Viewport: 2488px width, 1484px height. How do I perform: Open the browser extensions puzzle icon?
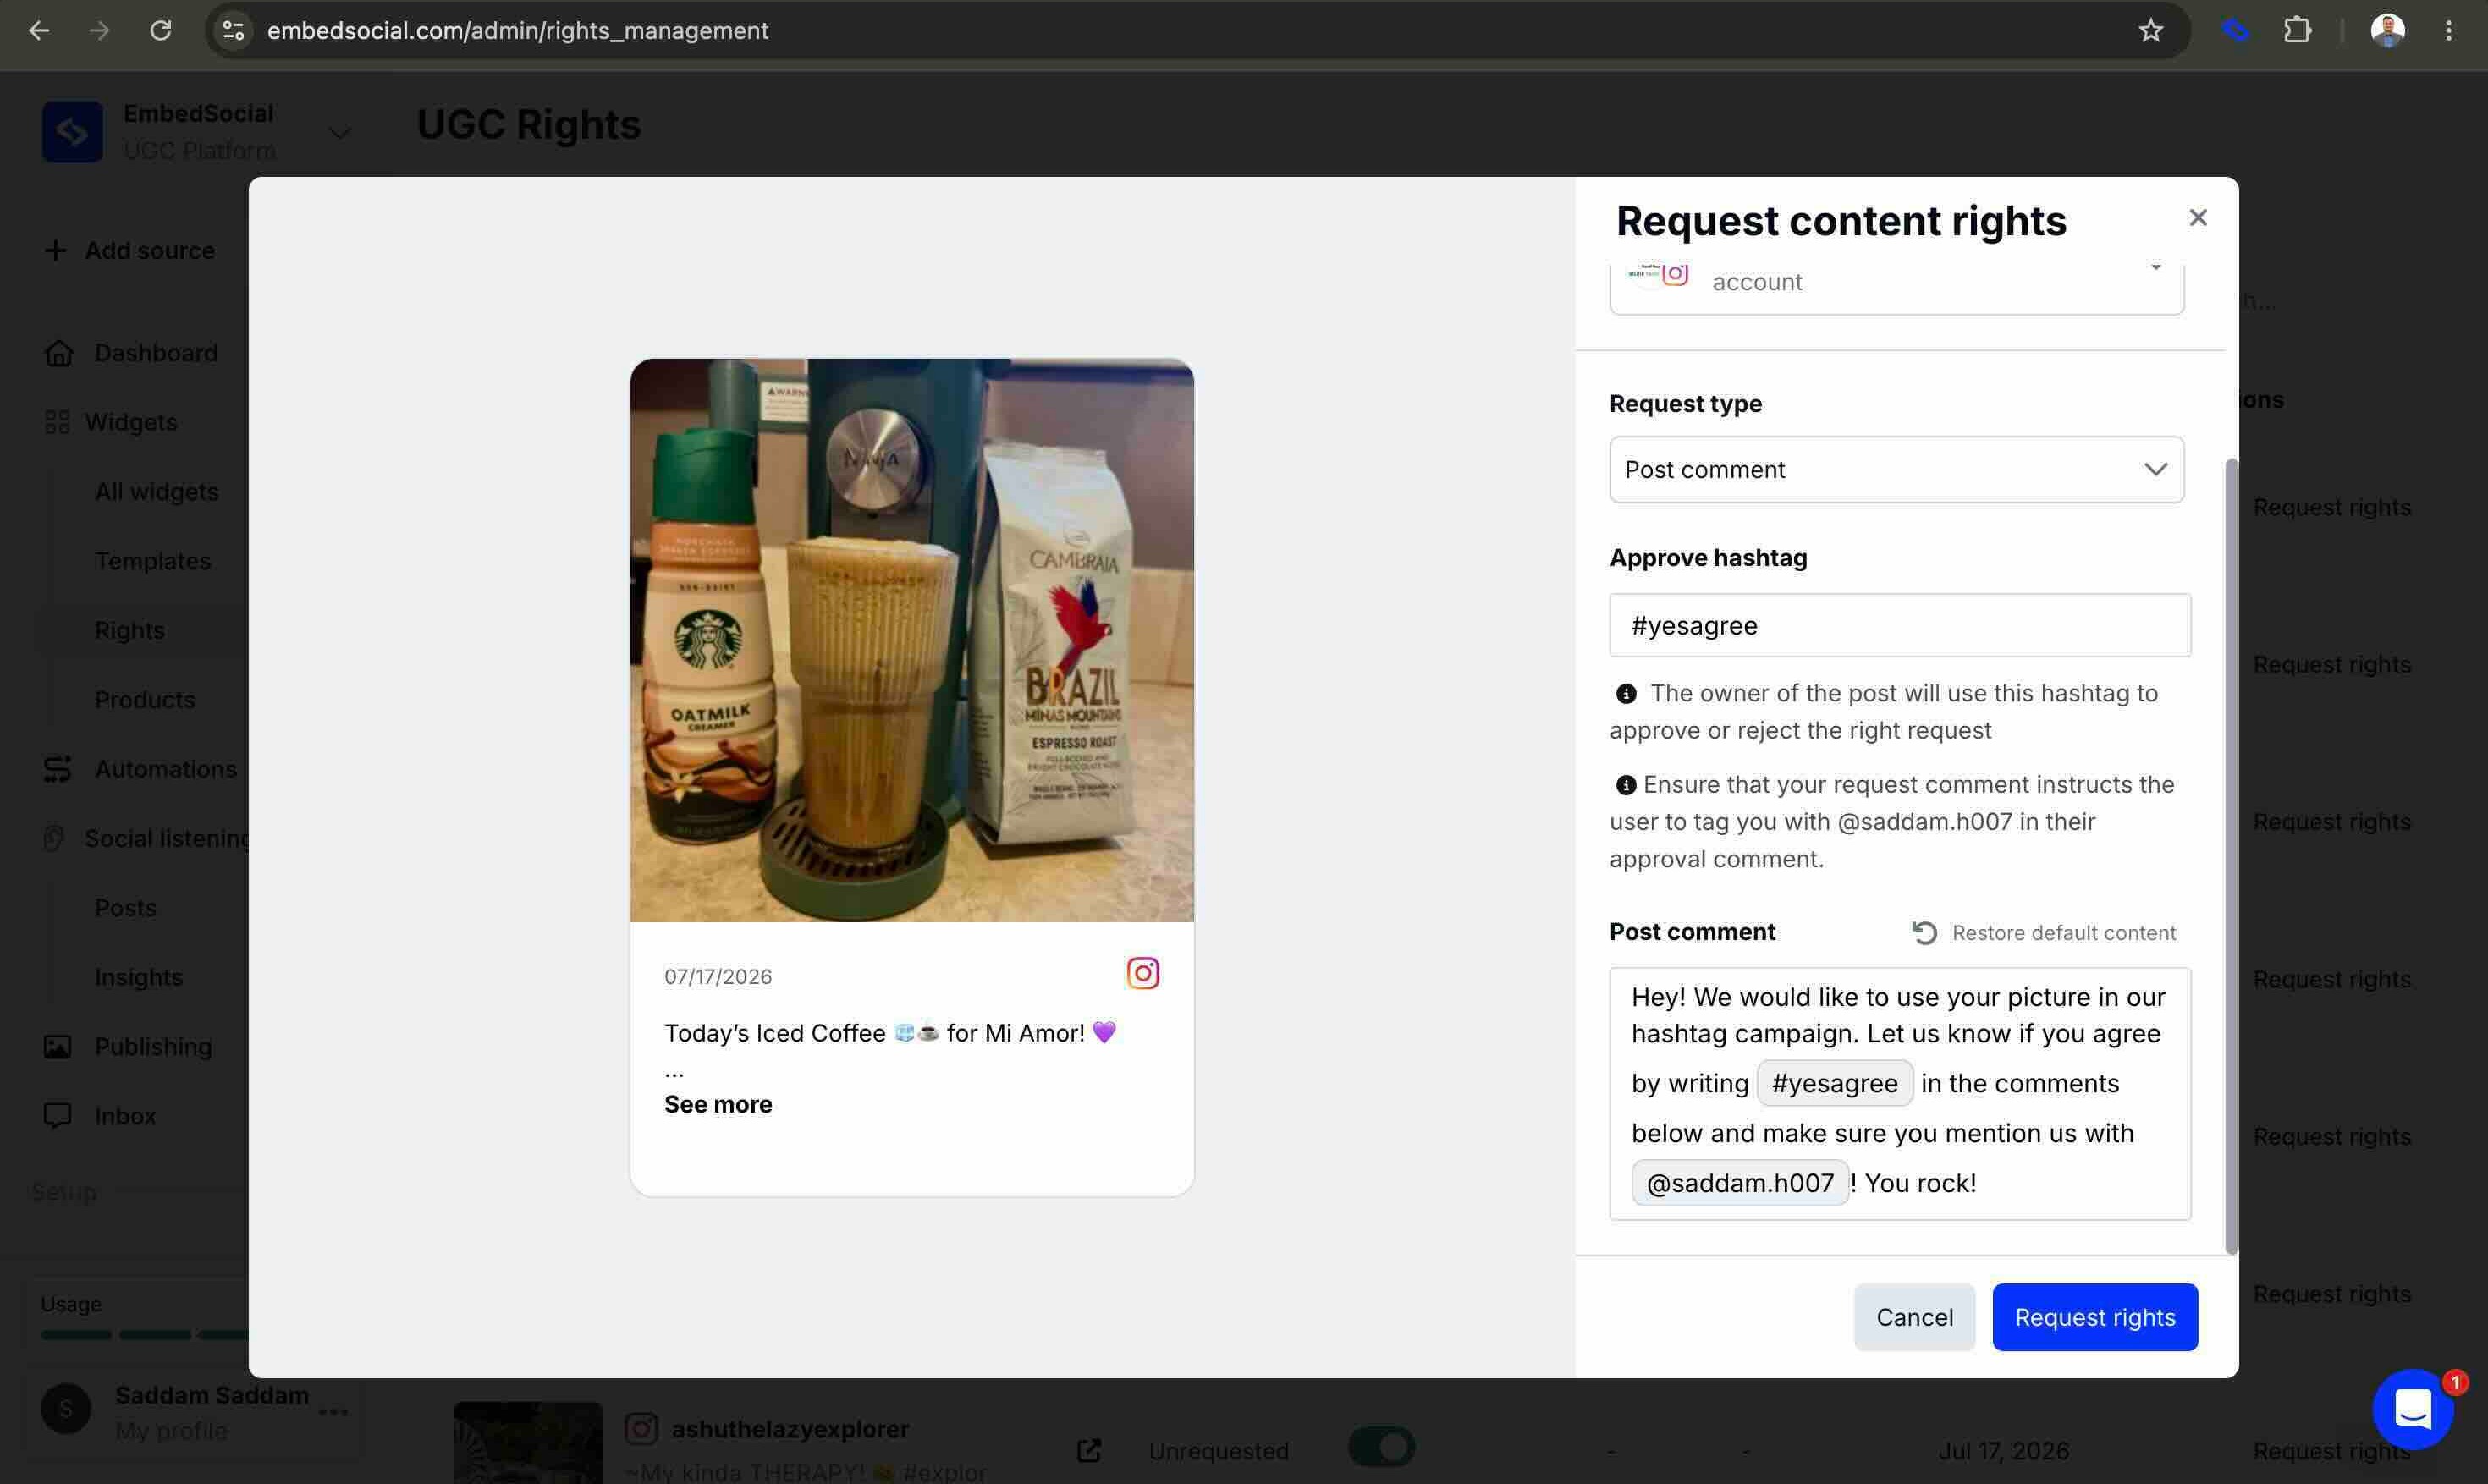(2297, 30)
